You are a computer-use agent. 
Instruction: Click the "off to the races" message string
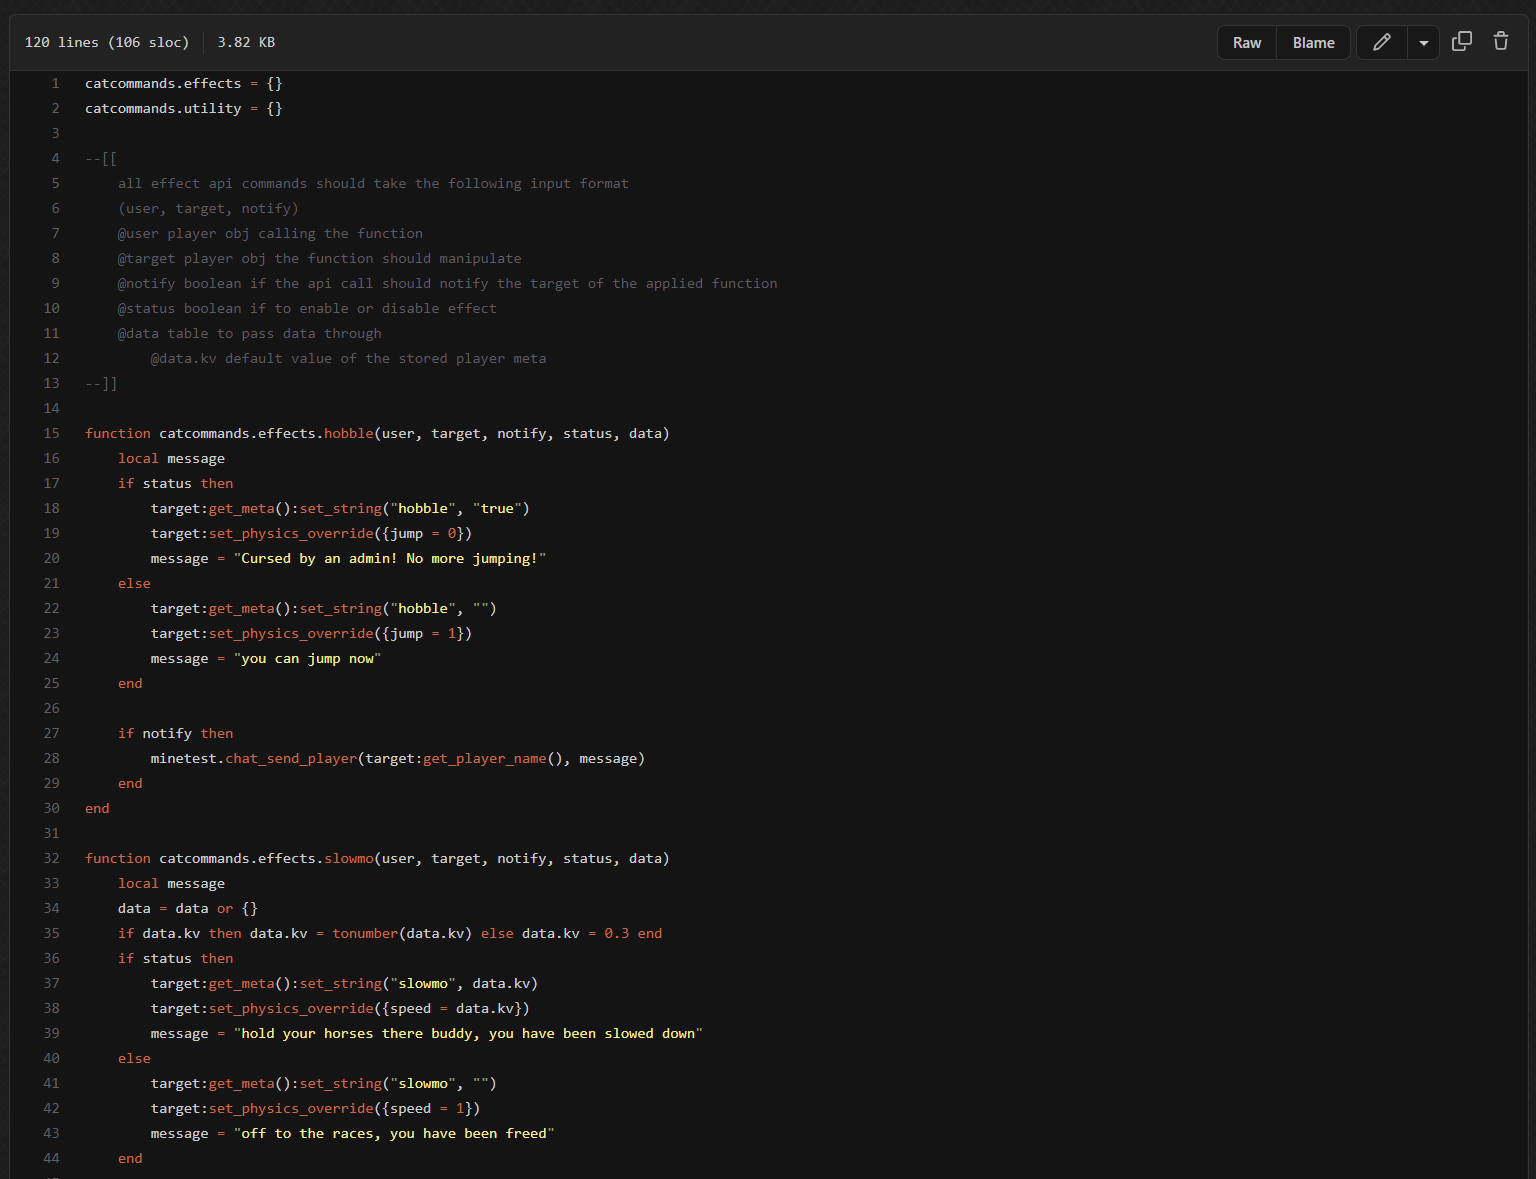(394, 1133)
